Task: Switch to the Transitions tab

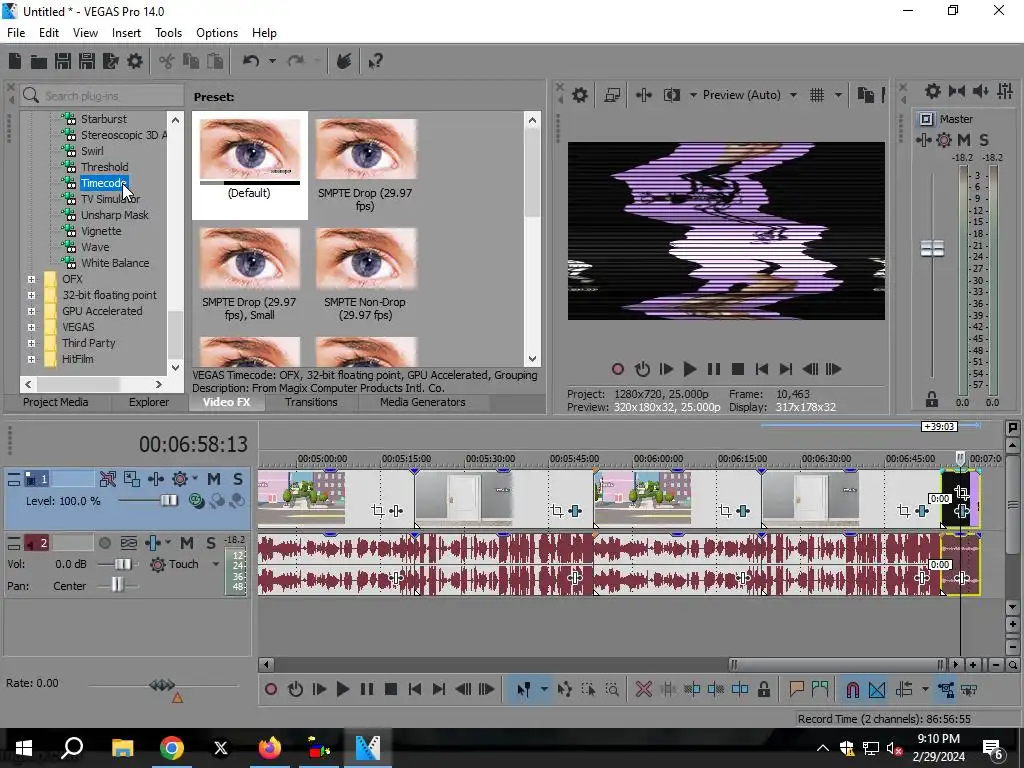Action: 311,402
